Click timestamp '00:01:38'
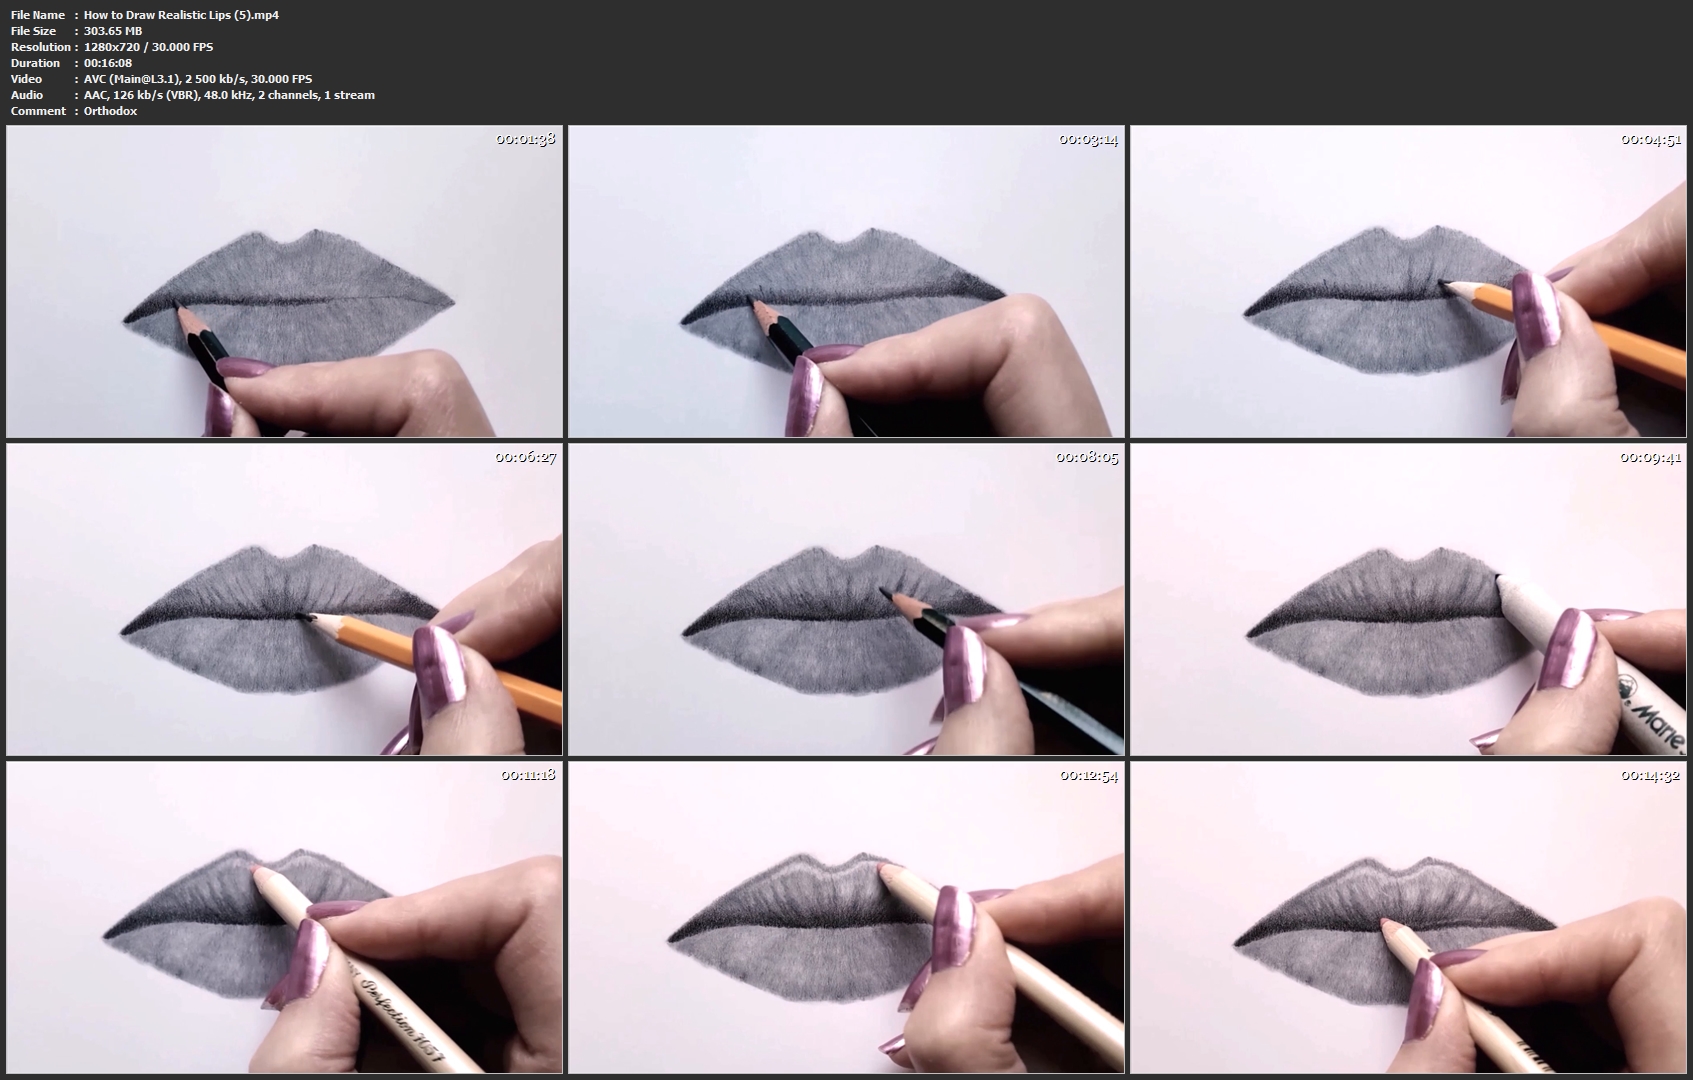Image resolution: width=1693 pixels, height=1080 pixels. click(526, 139)
